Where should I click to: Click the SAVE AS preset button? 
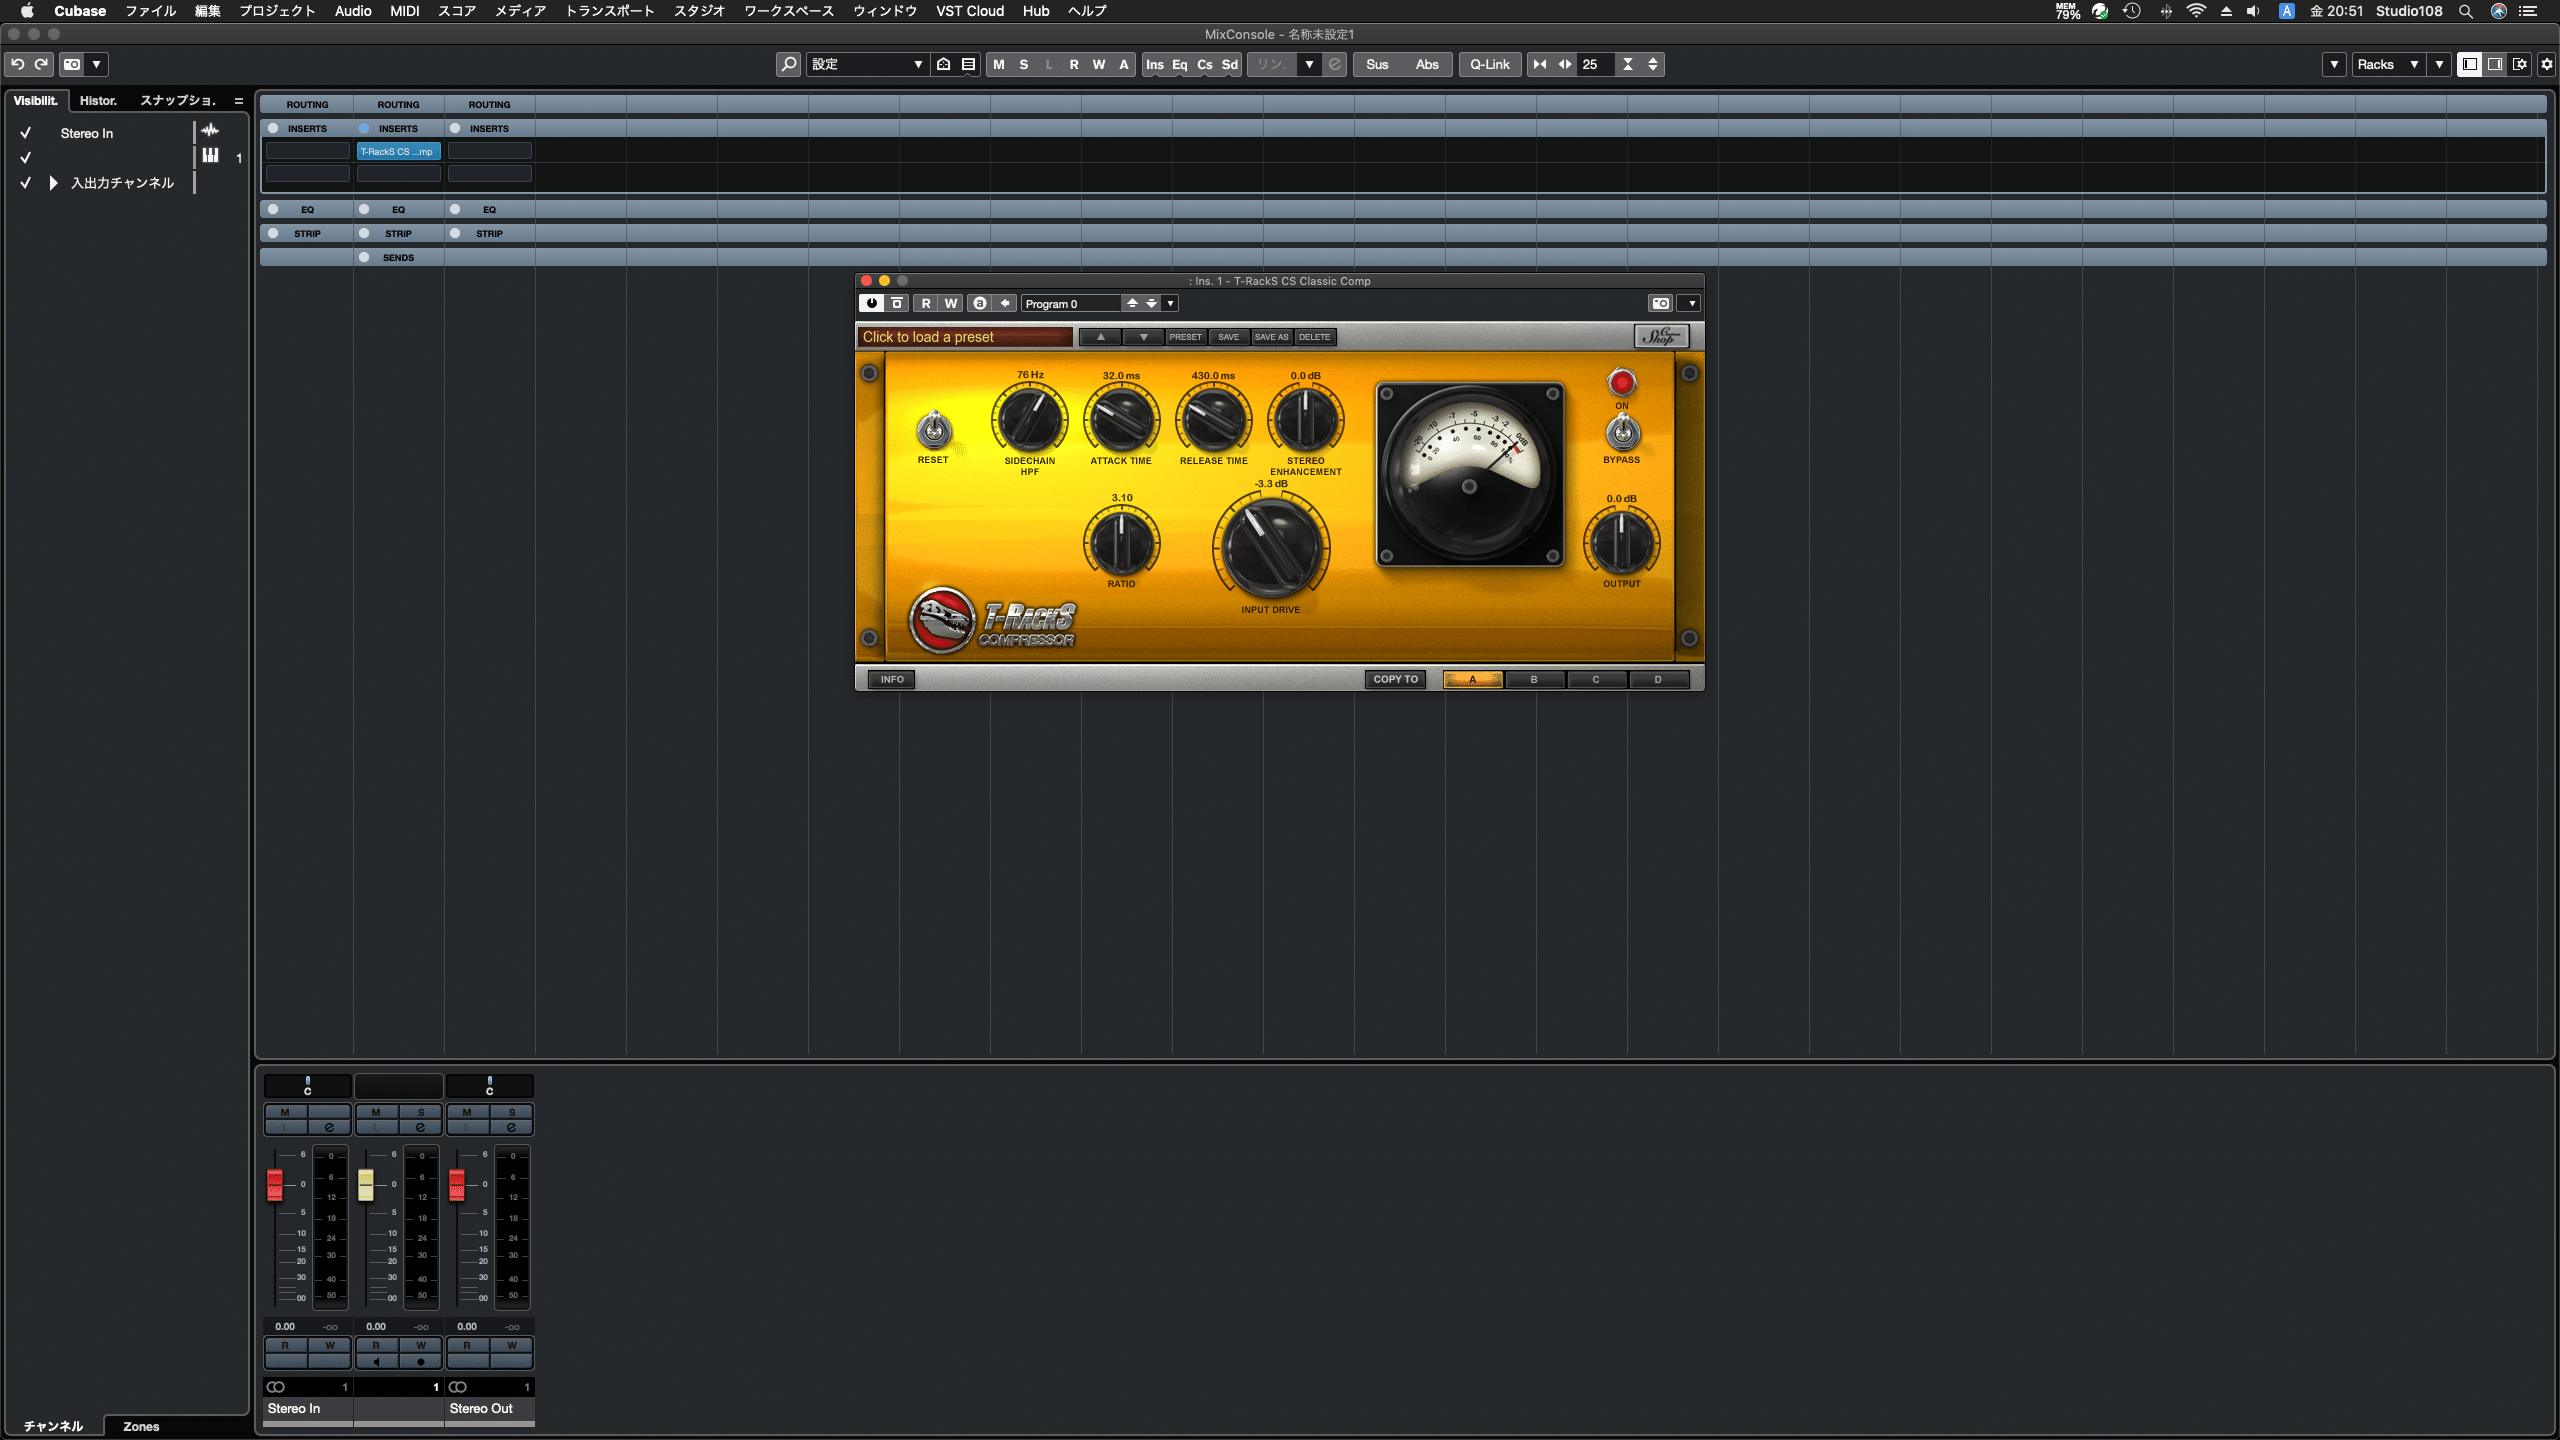(x=1271, y=337)
